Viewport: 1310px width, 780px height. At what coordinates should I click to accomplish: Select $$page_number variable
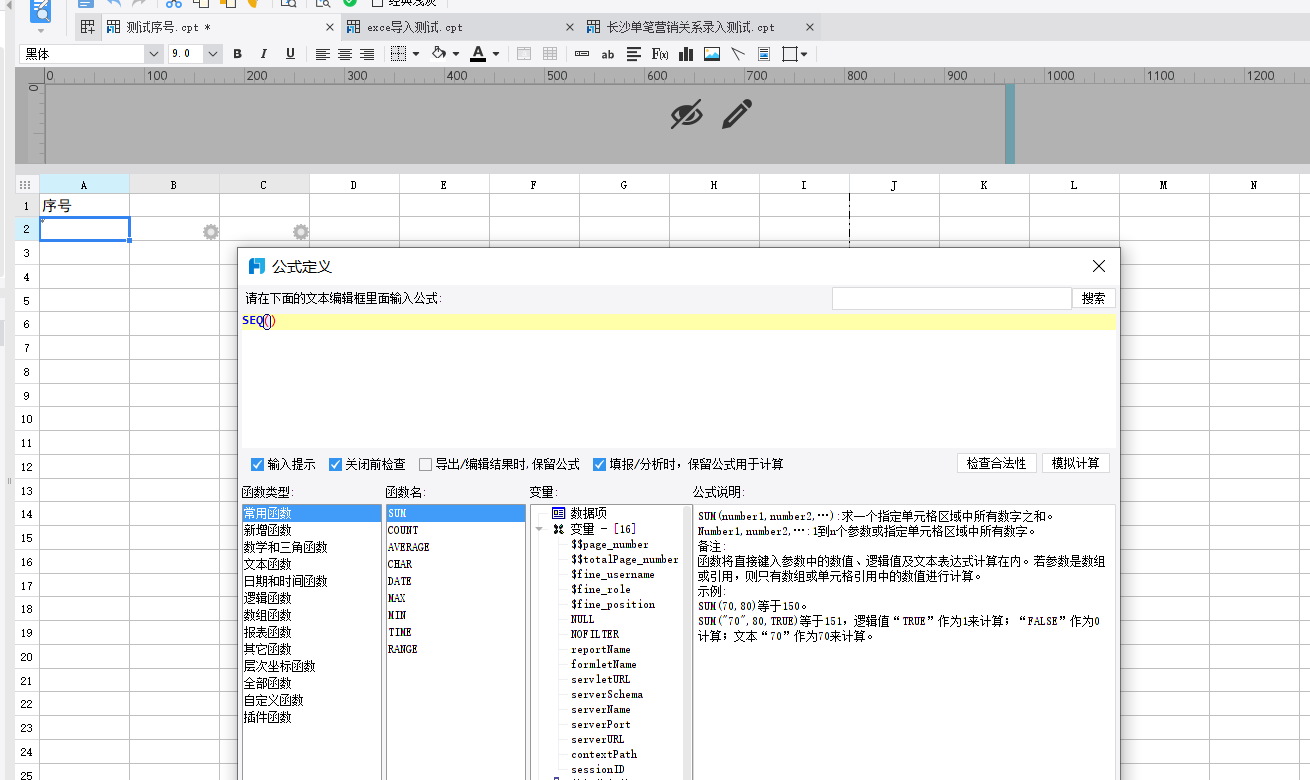coord(609,544)
